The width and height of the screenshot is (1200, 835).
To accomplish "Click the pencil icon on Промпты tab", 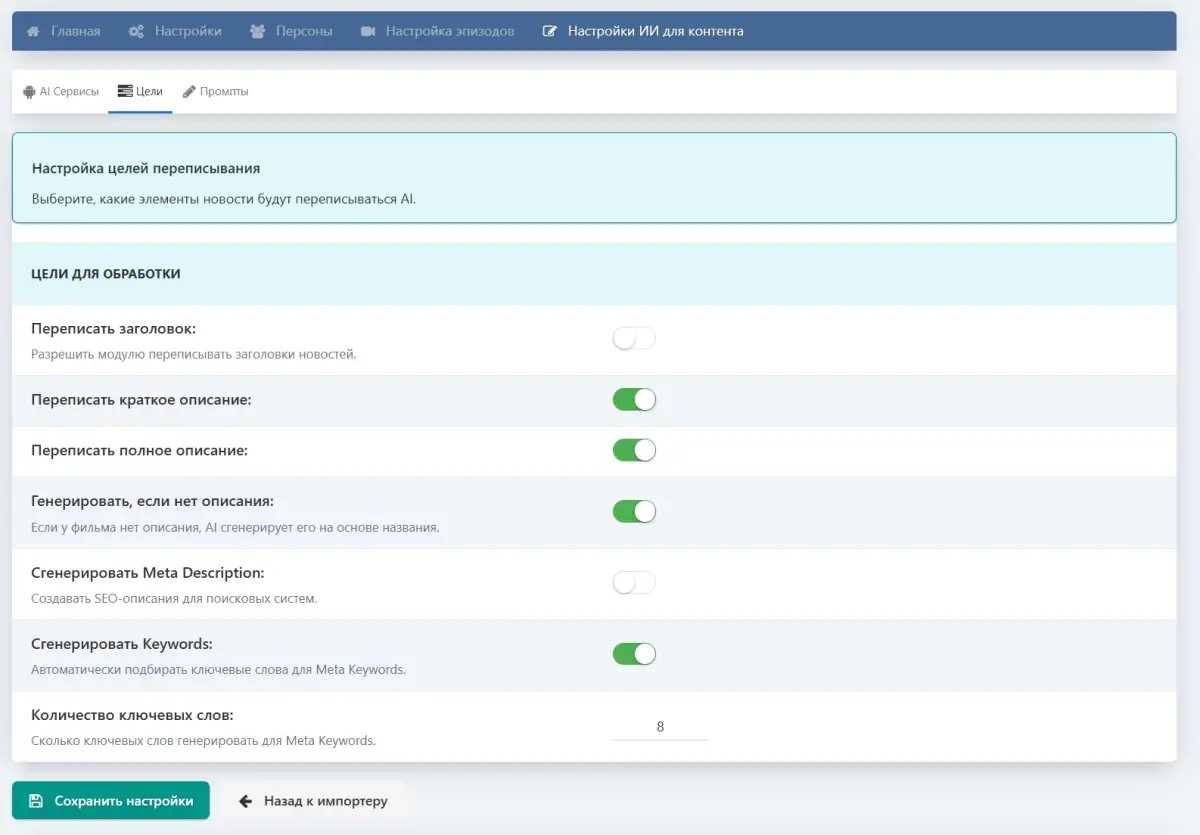I will (189, 91).
